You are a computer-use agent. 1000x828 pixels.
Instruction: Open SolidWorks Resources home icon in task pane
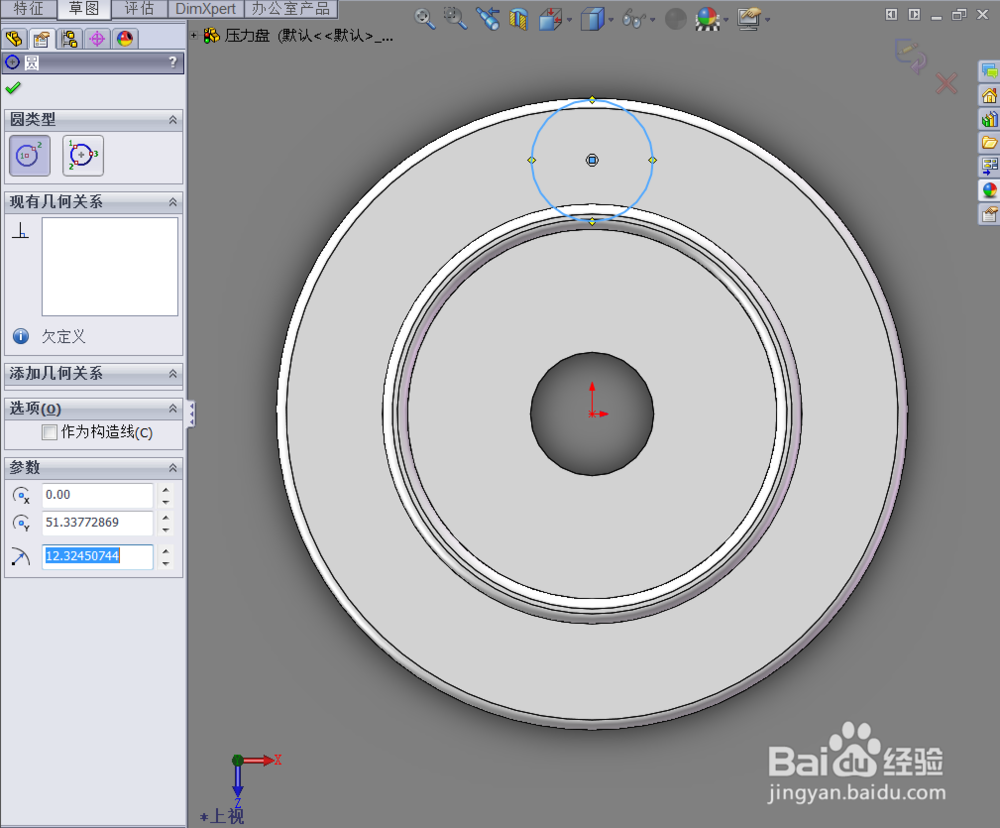pyautogui.click(x=989, y=96)
